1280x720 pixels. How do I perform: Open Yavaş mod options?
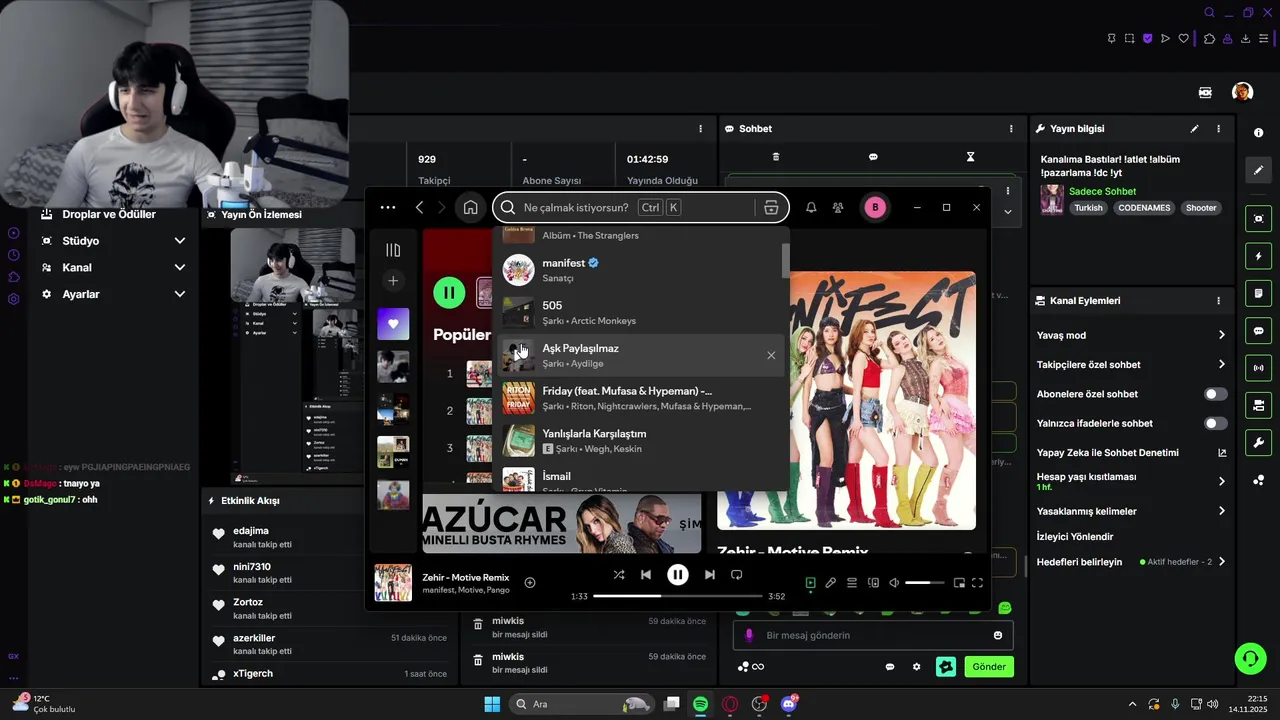(x=1131, y=335)
